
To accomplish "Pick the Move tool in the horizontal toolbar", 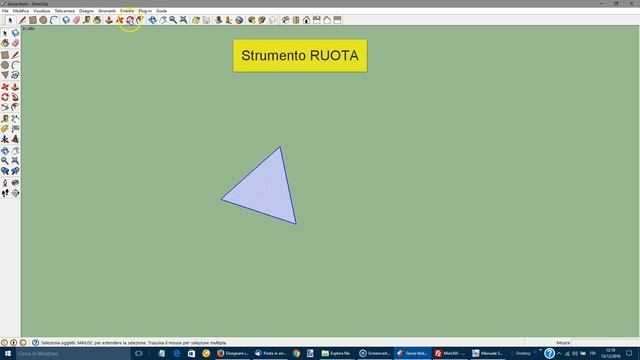I will (120, 20).
